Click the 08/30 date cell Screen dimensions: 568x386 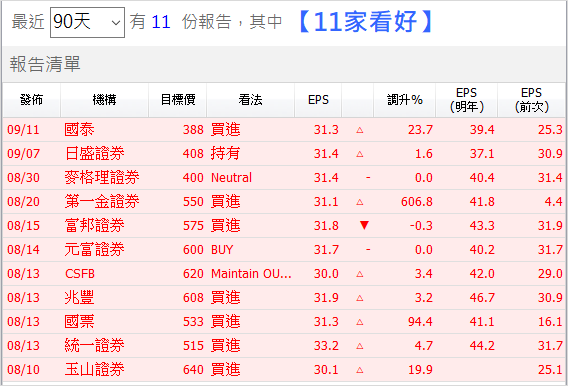[23, 177]
